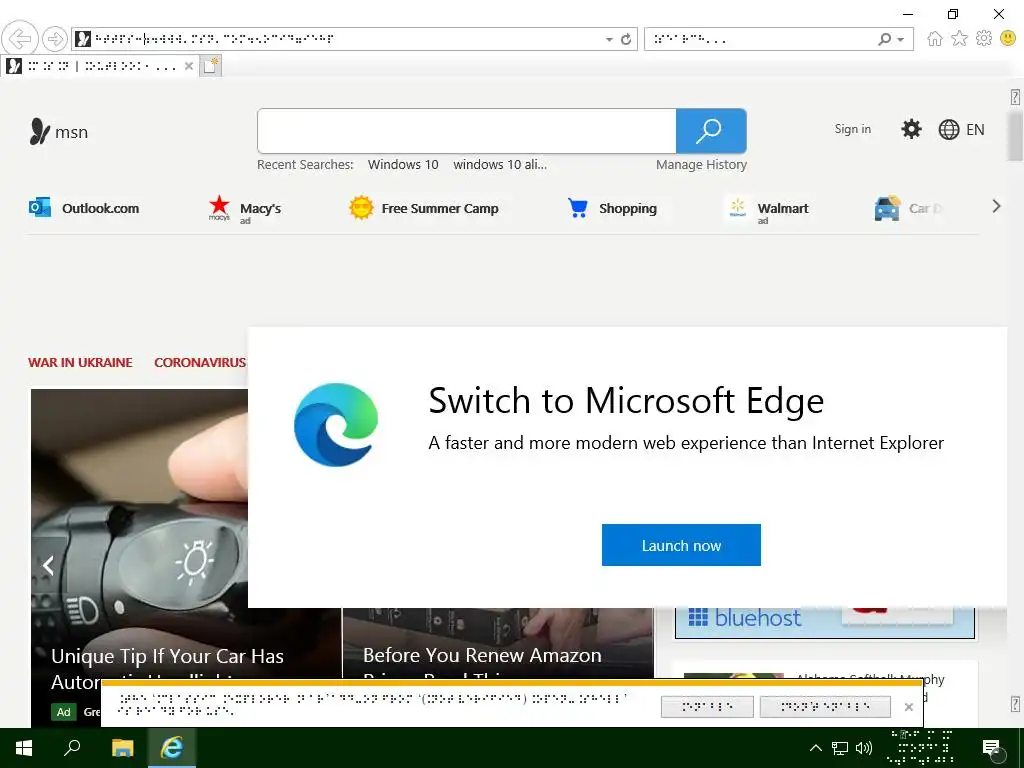Click the bluehost advertisement banner
This screenshot has height=768, width=1024.
(824, 622)
